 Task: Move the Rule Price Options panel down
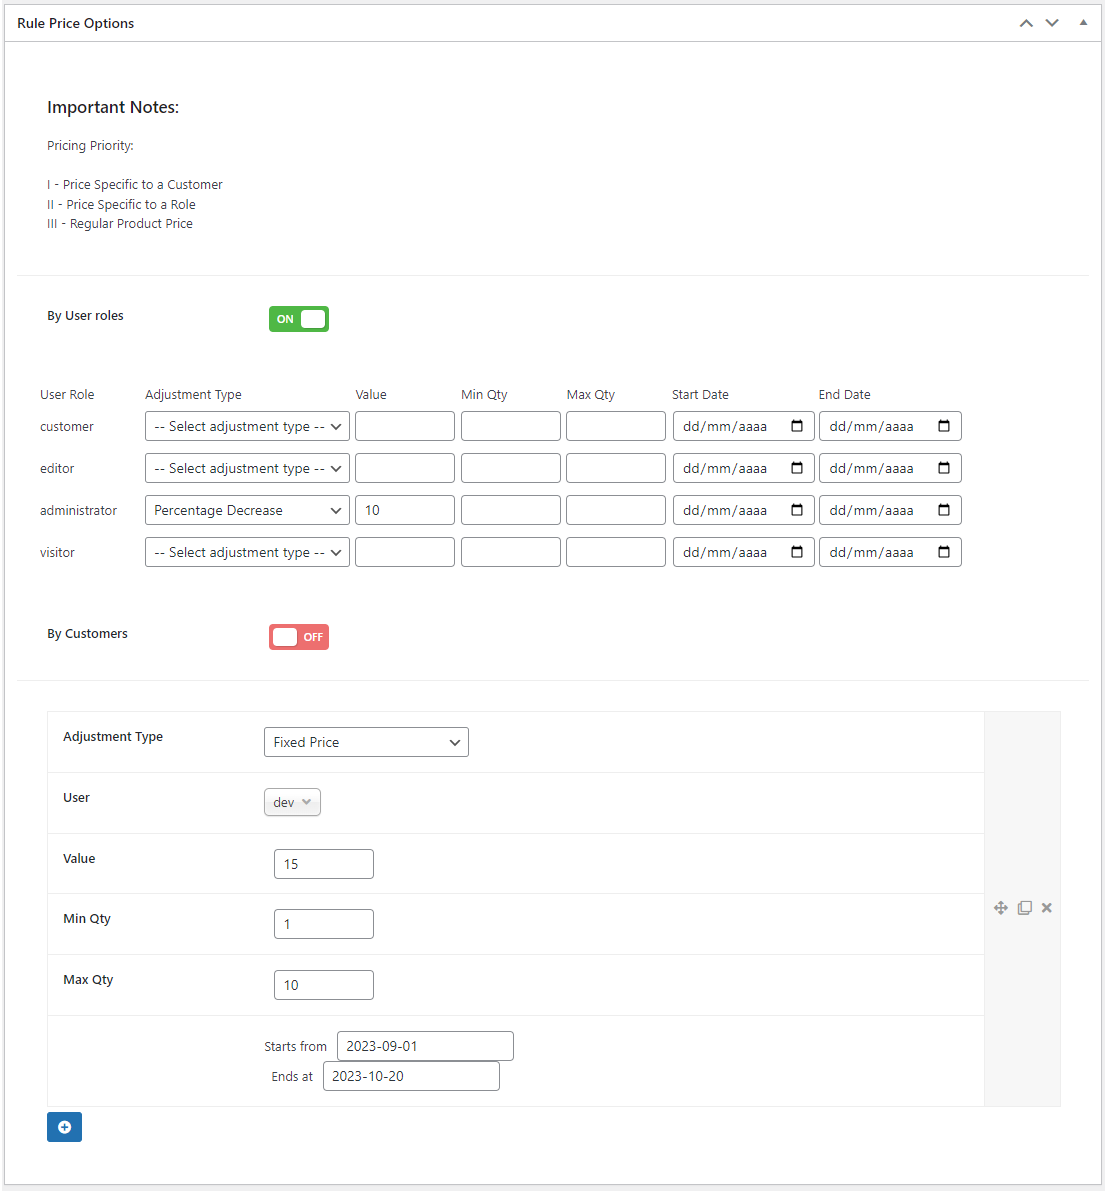pyautogui.click(x=1052, y=23)
